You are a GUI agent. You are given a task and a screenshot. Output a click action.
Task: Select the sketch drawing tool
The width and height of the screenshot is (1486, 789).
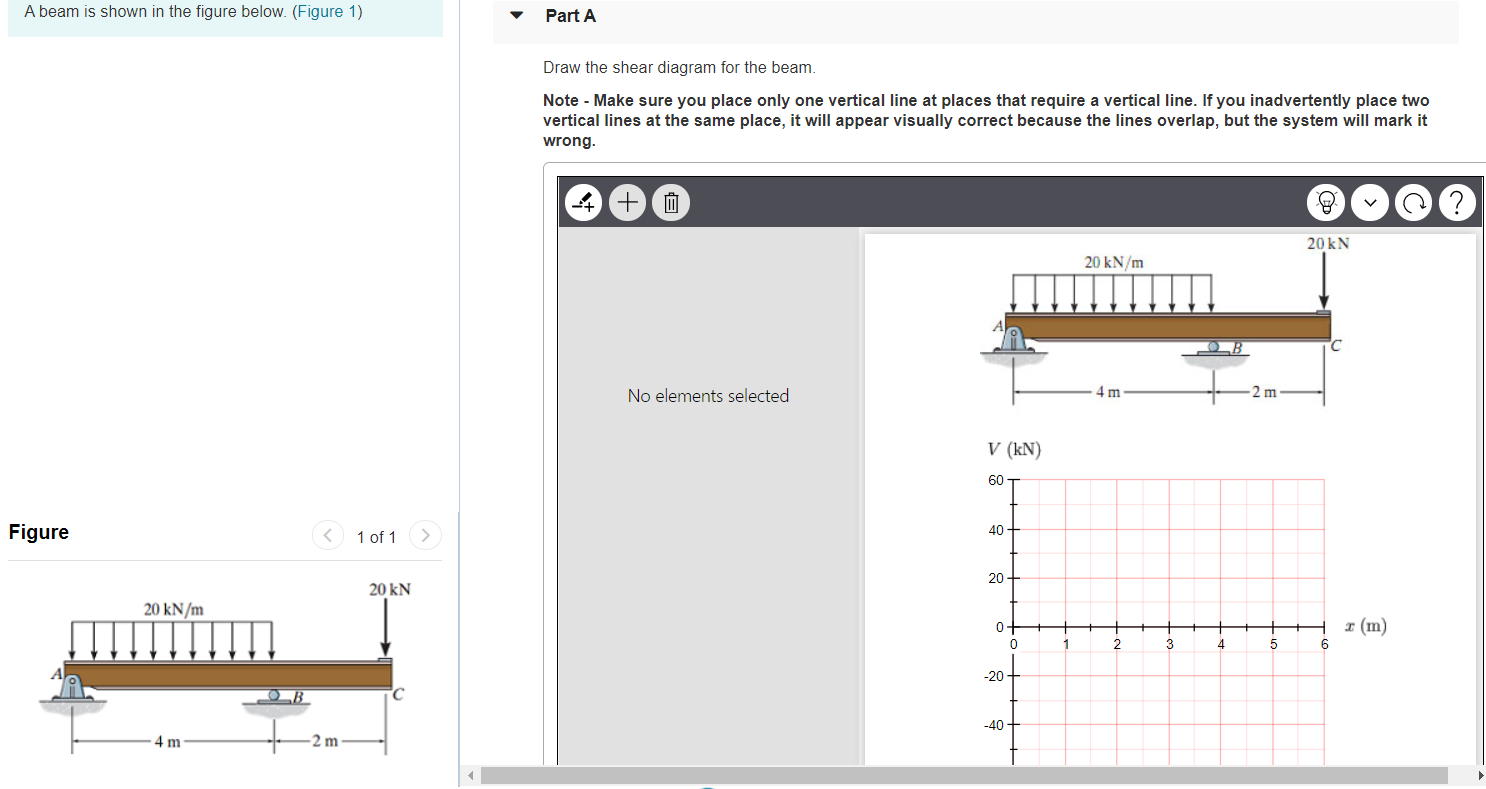click(x=583, y=202)
